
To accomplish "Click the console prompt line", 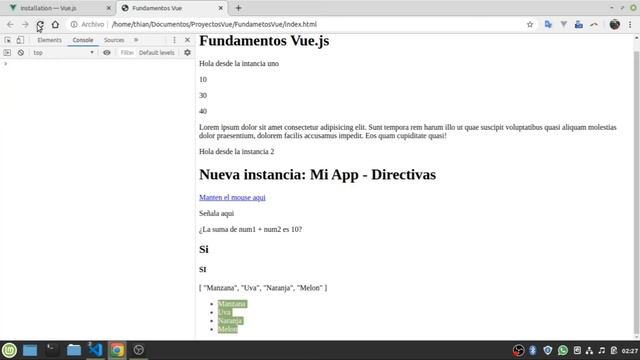I will point(98,64).
